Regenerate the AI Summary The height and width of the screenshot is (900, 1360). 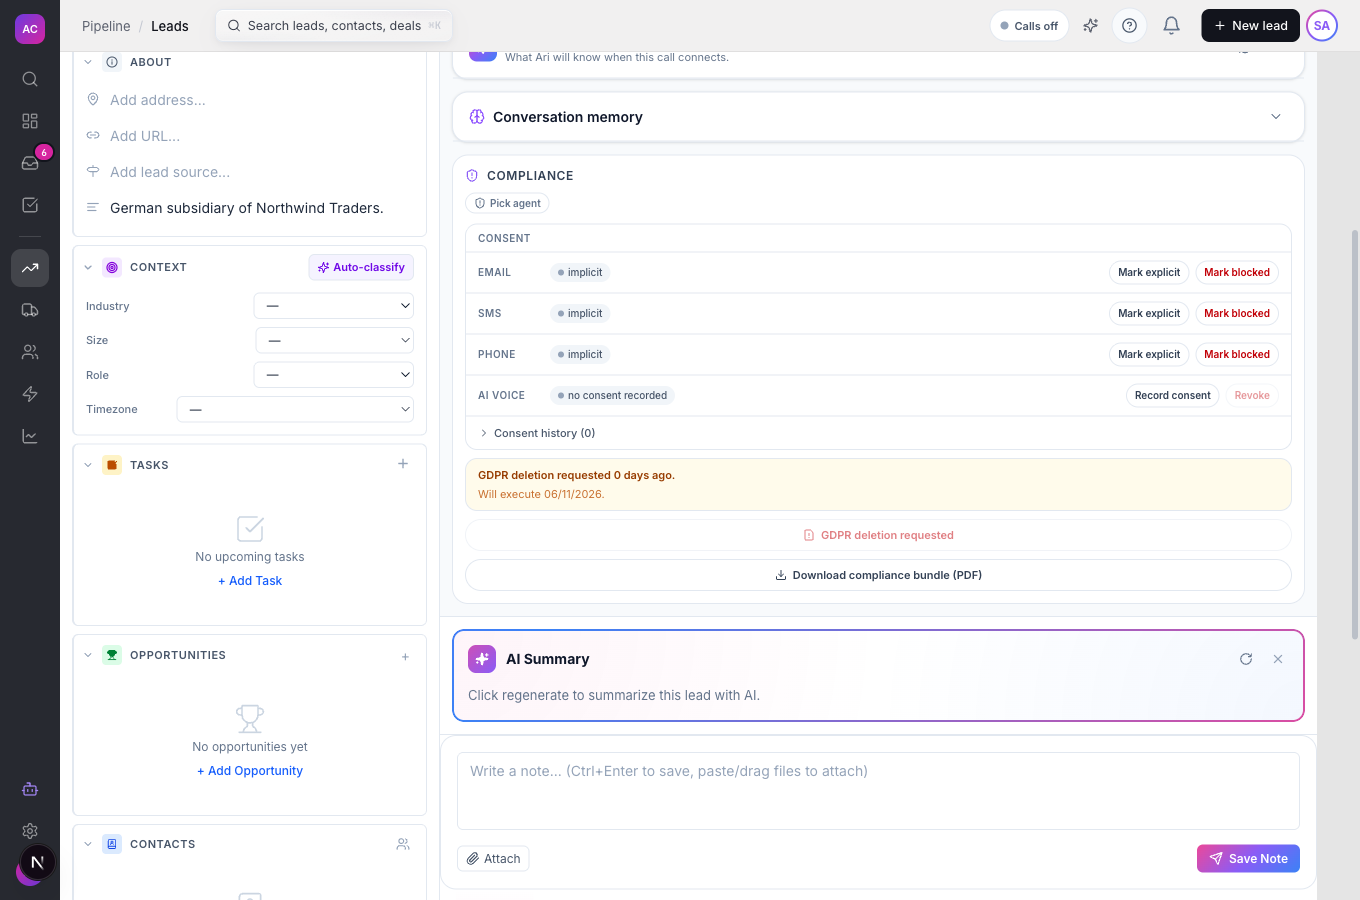point(1246,659)
